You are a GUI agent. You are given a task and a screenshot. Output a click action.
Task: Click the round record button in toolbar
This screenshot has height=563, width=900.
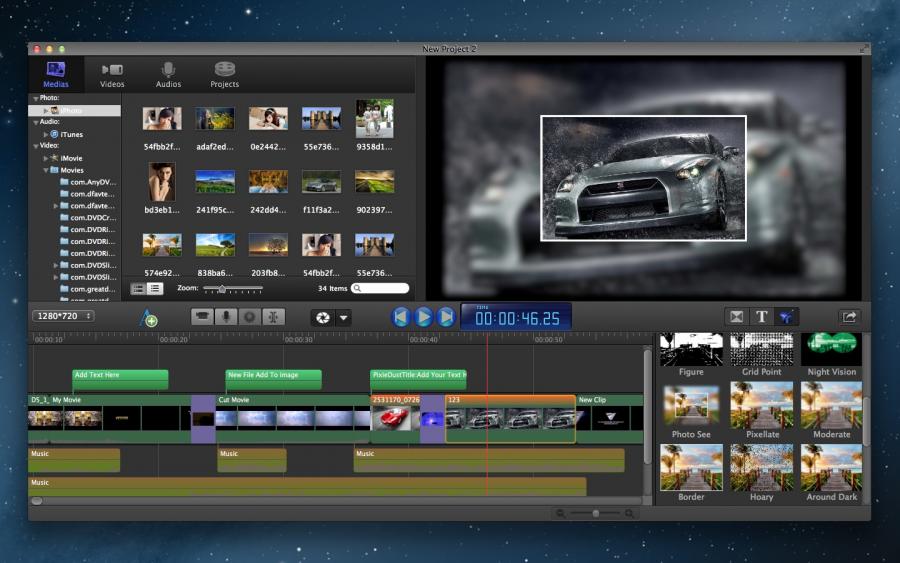(250, 317)
